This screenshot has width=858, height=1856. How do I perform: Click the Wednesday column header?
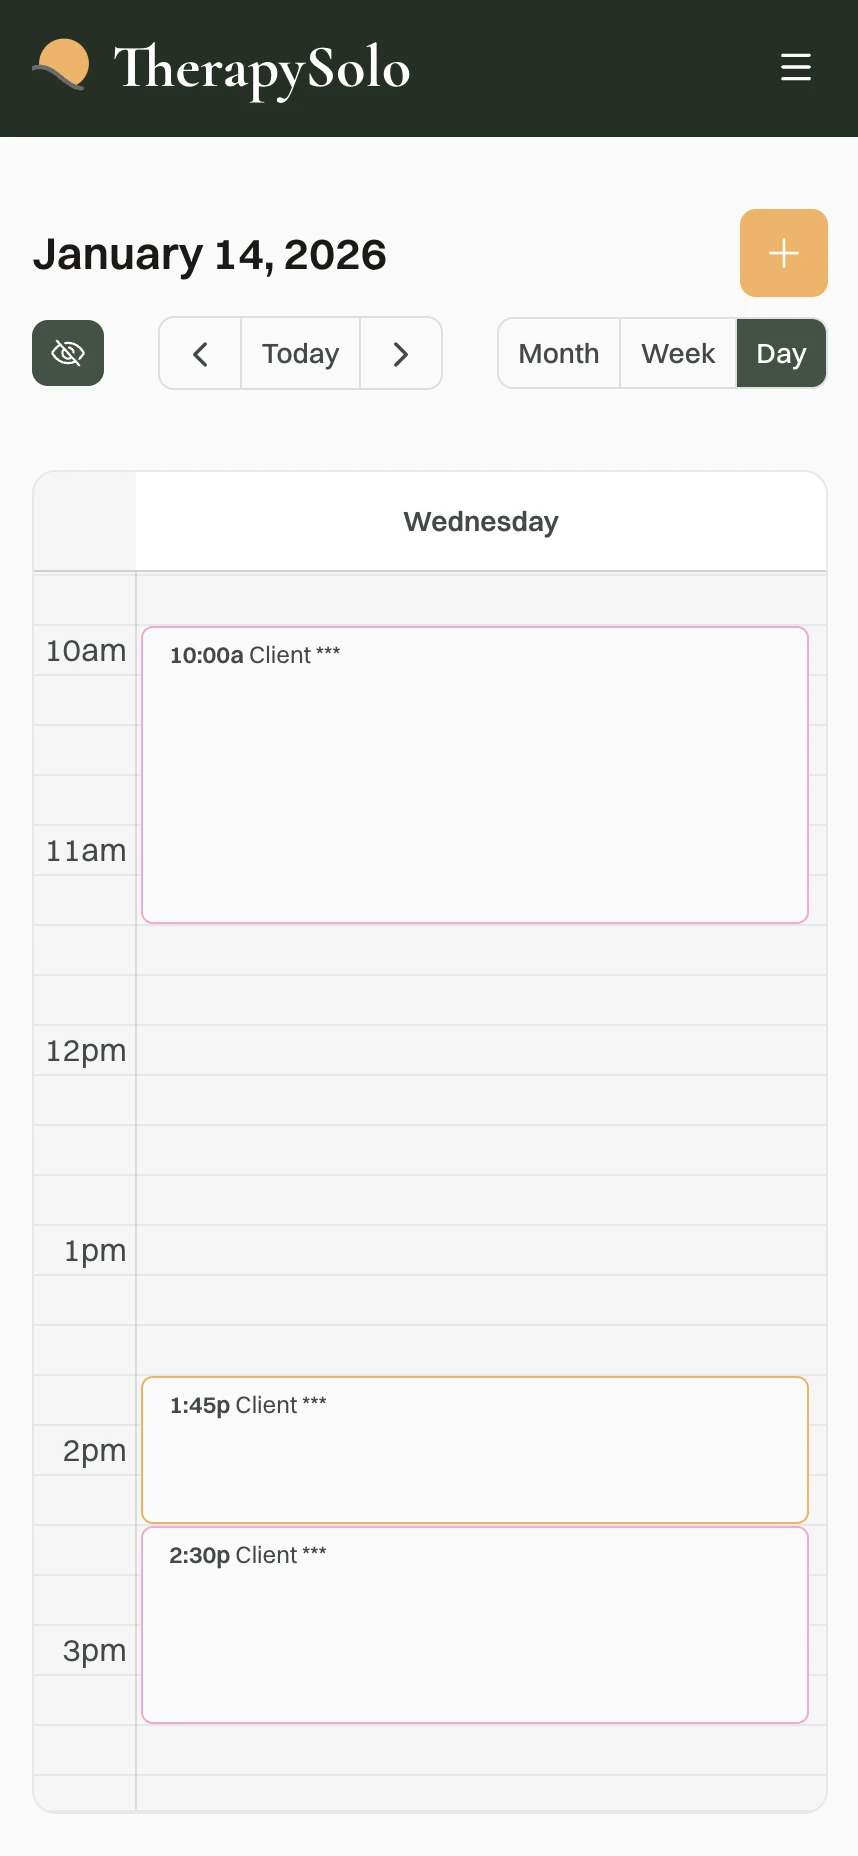[481, 522]
